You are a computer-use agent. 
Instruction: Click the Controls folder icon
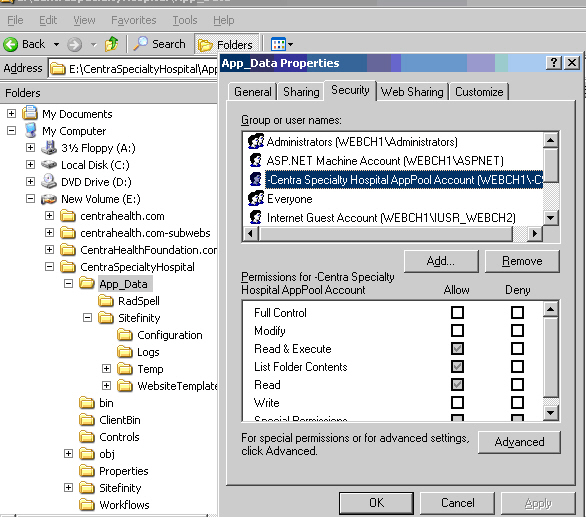click(87, 437)
